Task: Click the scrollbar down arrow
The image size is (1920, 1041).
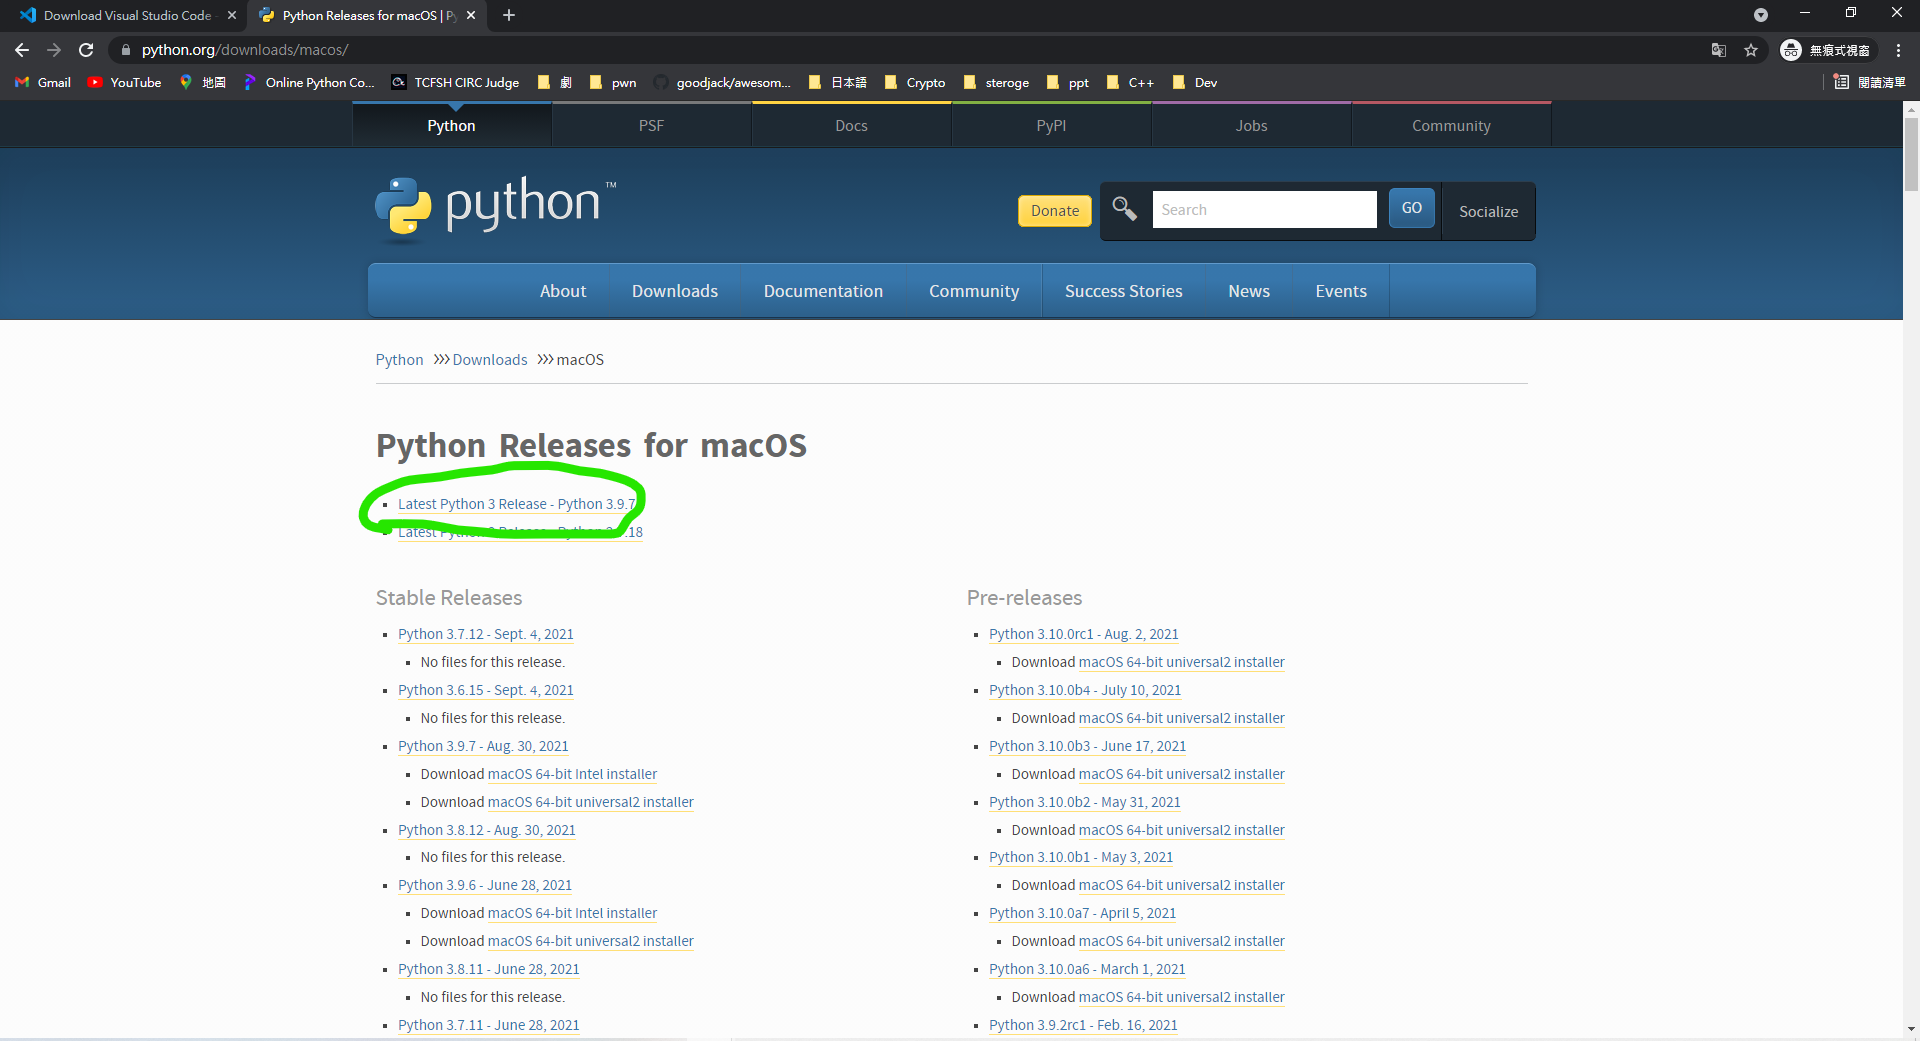Action: pyautogui.click(x=1911, y=1028)
